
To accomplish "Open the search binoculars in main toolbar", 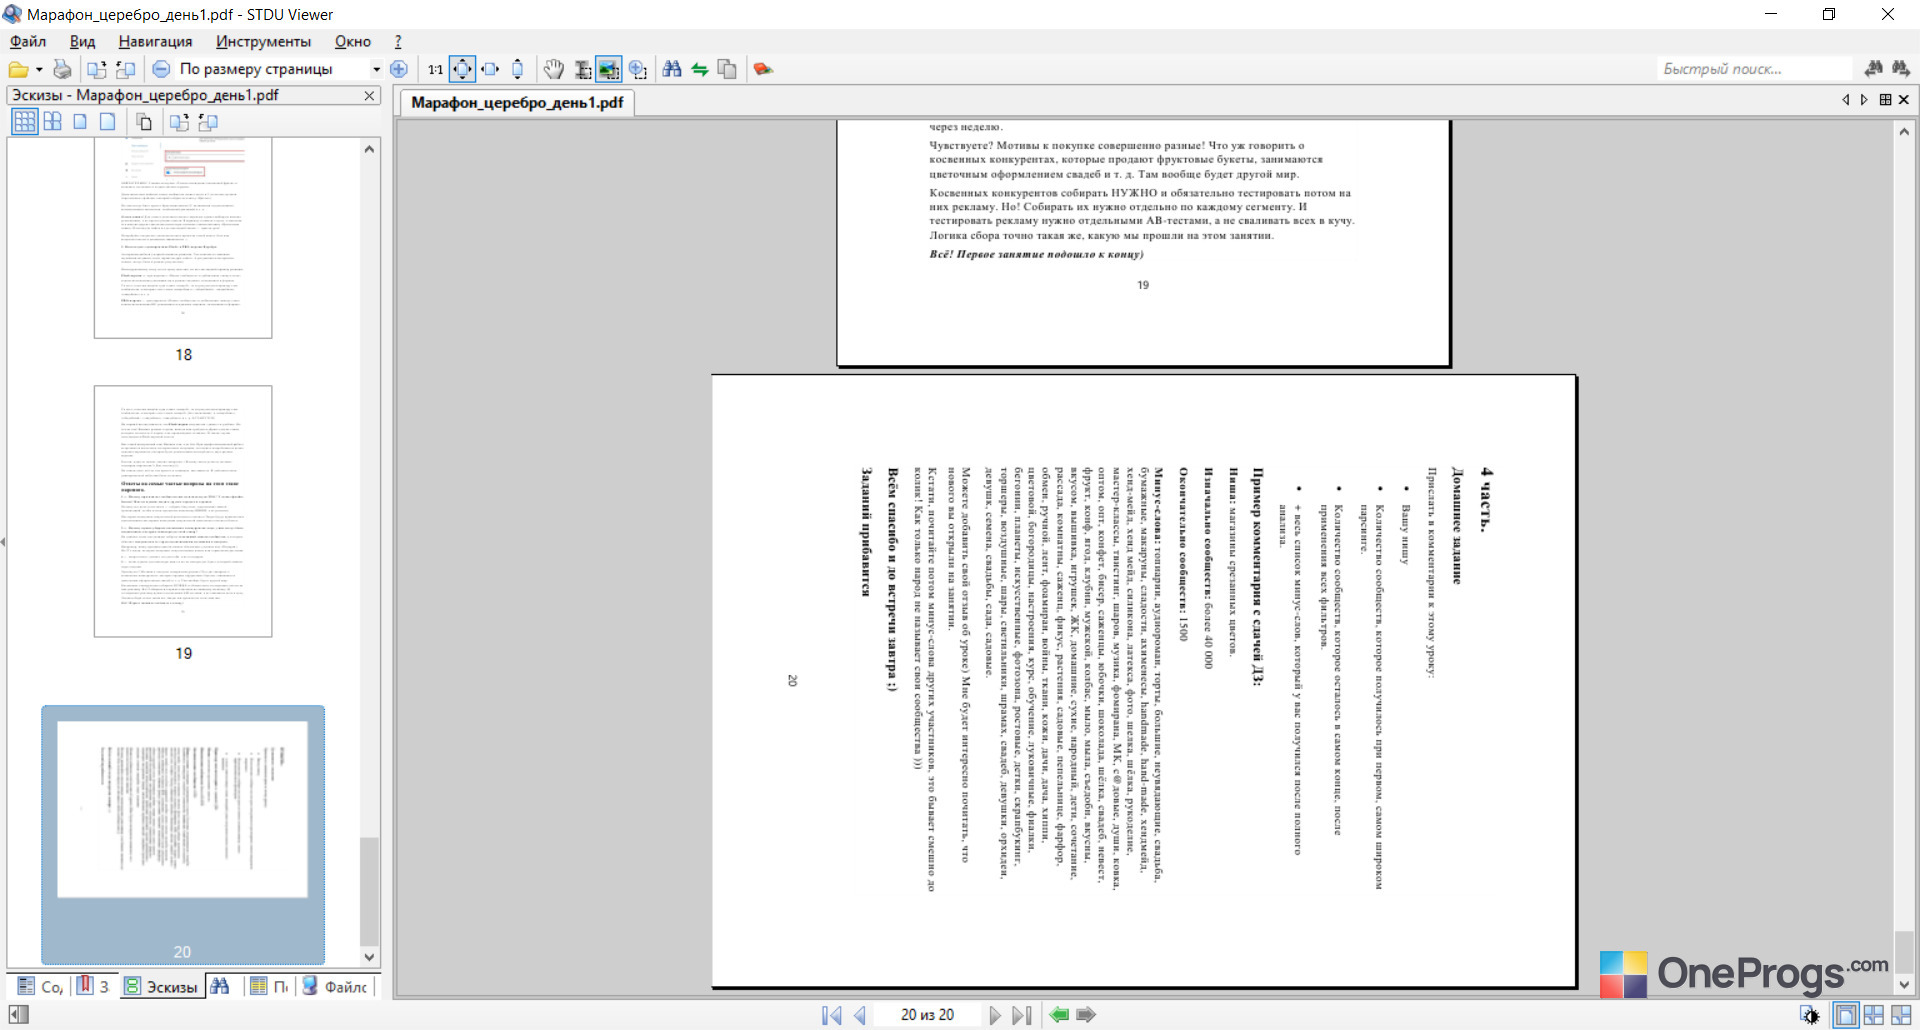I will point(672,69).
